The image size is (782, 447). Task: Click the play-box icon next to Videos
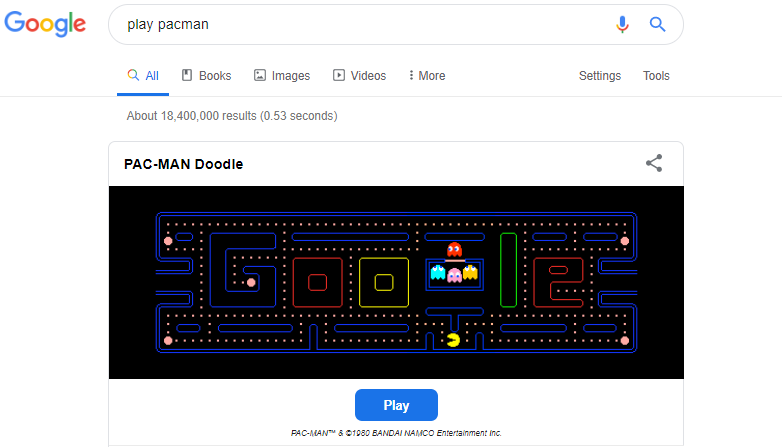point(339,75)
